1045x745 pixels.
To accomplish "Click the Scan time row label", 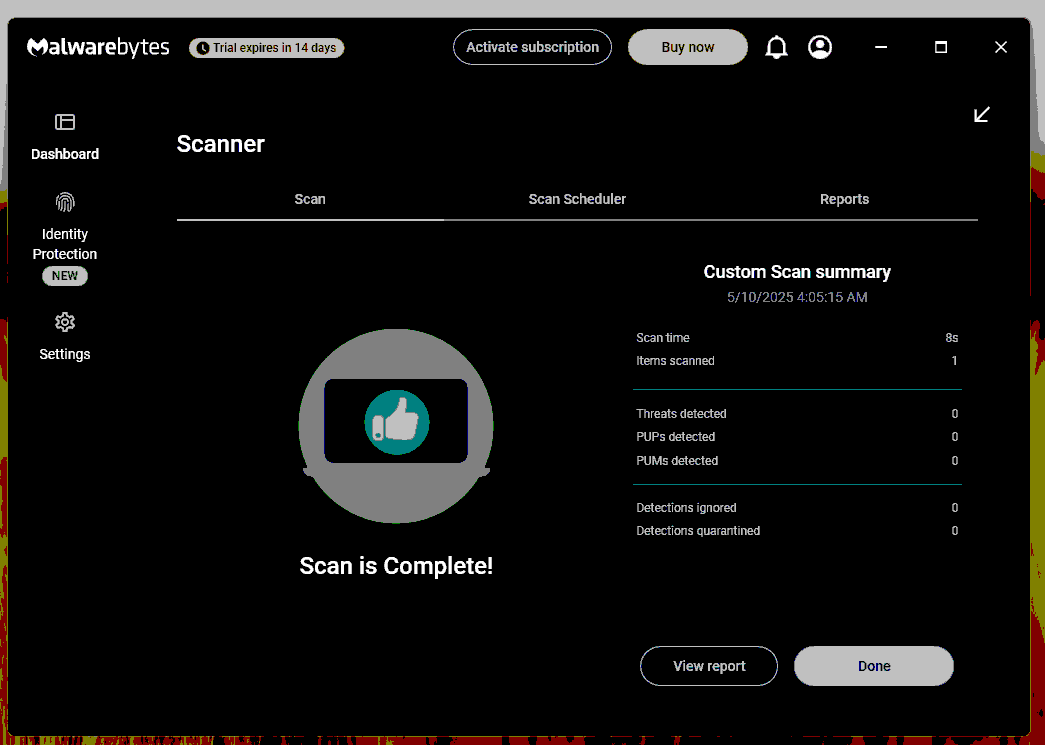I will click(662, 338).
